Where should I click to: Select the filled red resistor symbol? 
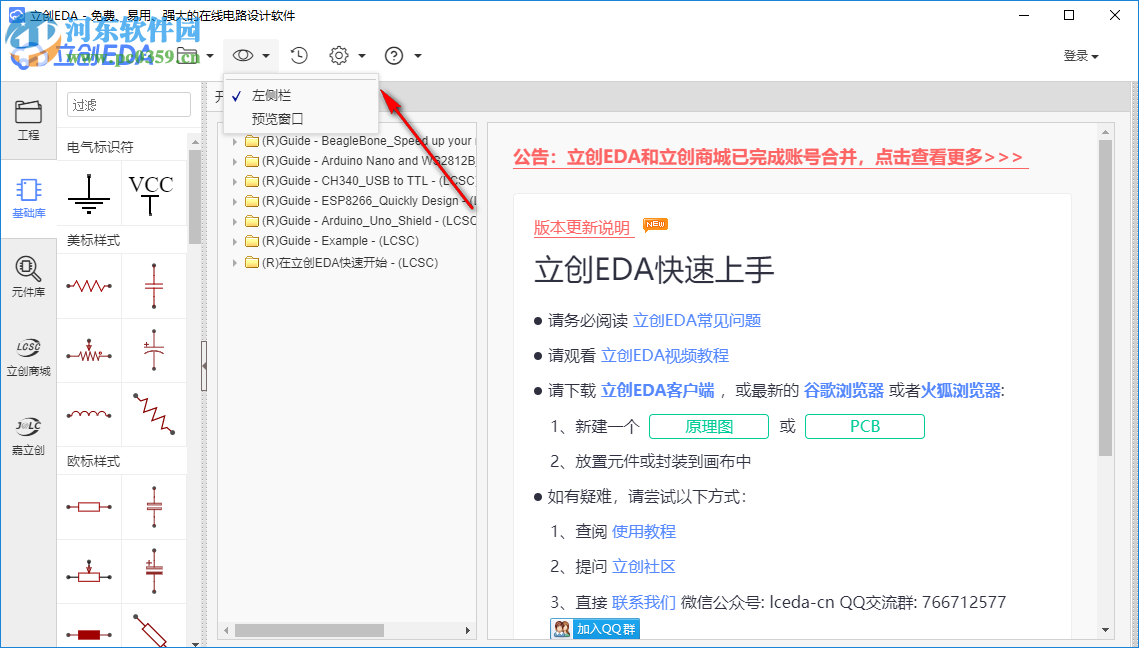89,633
